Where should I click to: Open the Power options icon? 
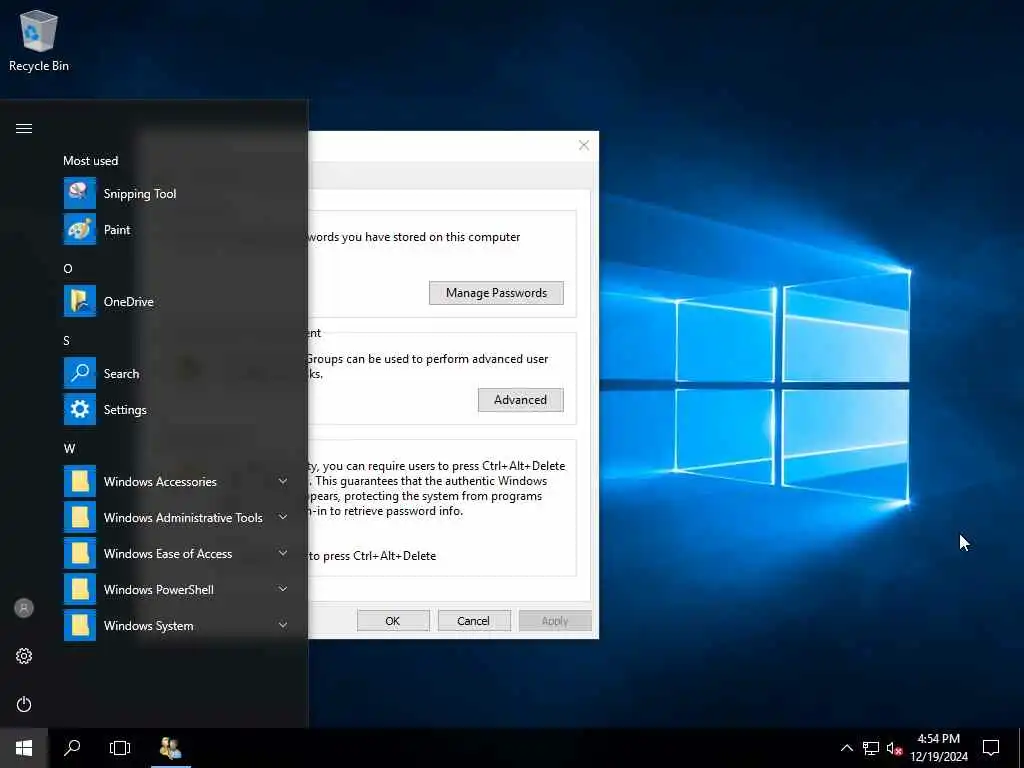click(24, 704)
